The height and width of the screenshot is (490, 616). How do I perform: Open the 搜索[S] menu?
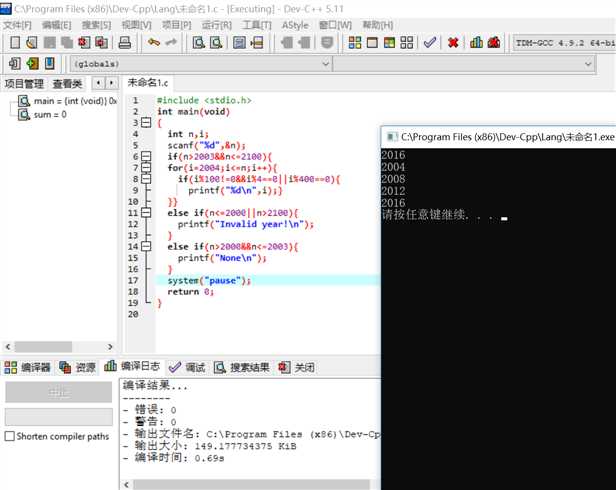tap(96, 25)
